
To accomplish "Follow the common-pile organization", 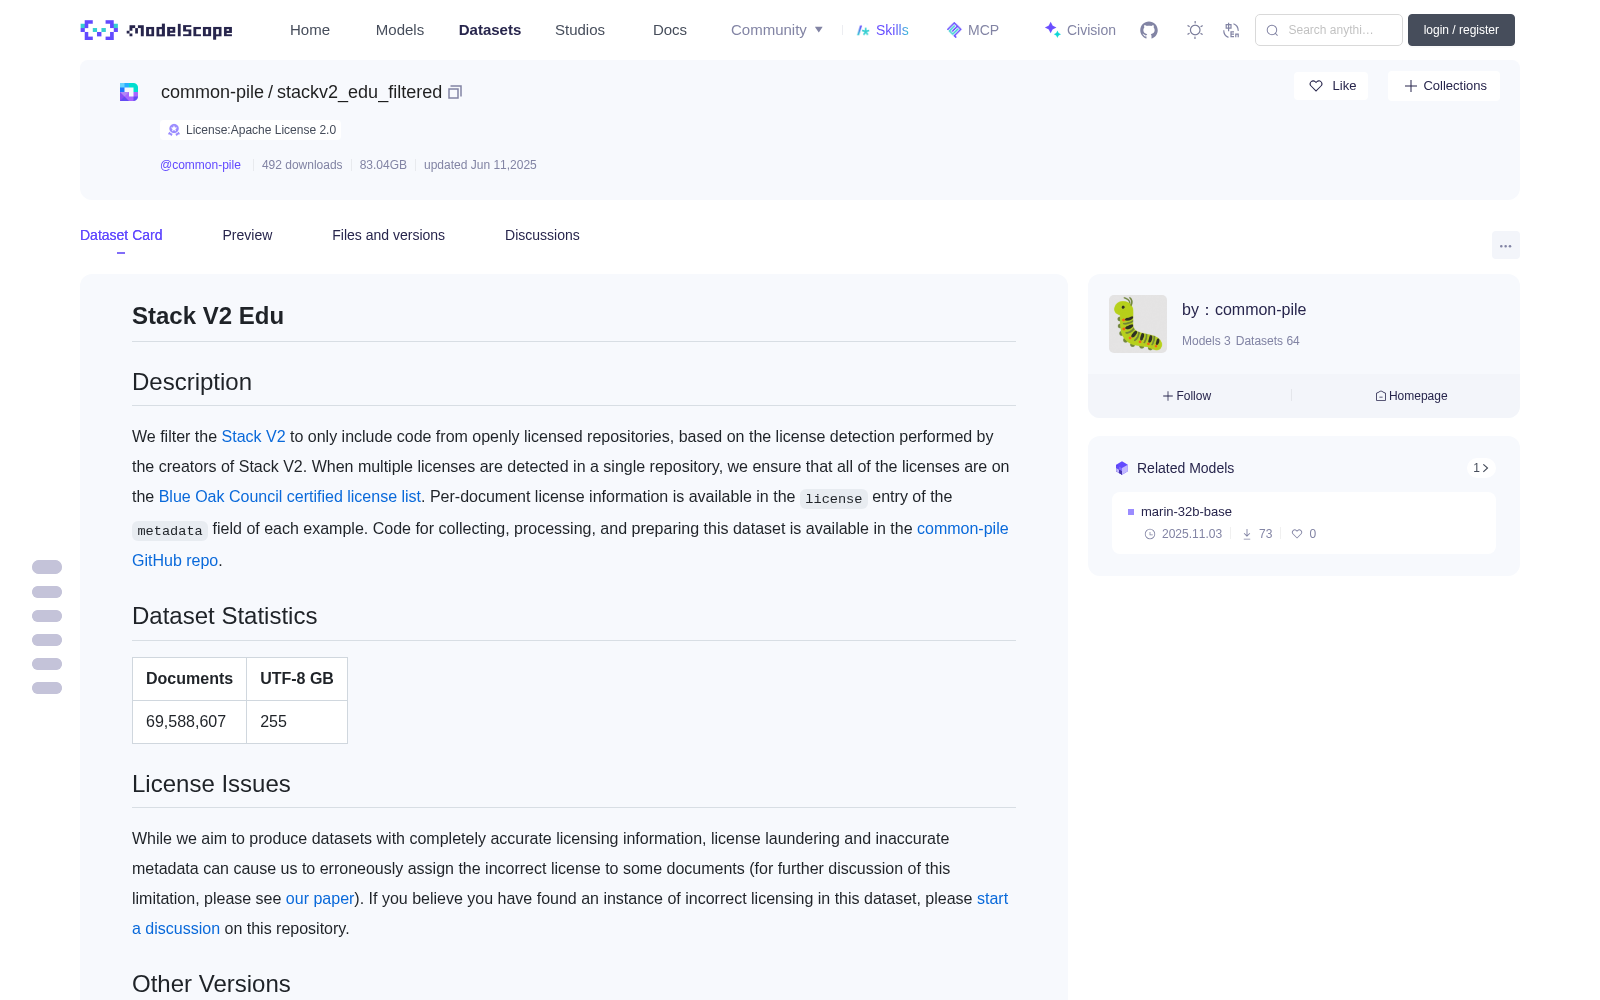I will pyautogui.click(x=1187, y=396).
